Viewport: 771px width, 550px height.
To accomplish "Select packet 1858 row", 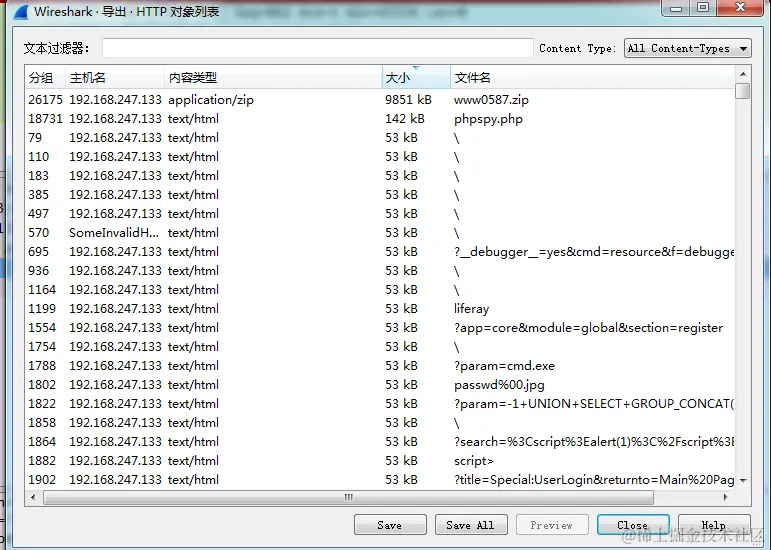I will (380, 423).
